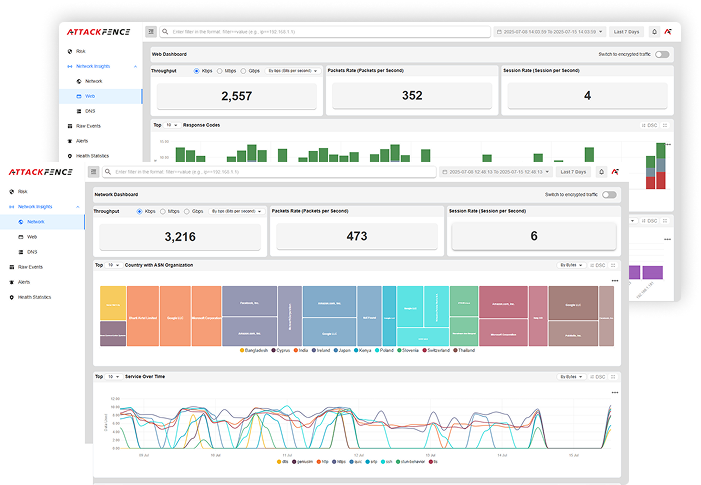
Task: Toggle encrypted traffic switch on the Network Dashboard
Action: (x=609, y=195)
